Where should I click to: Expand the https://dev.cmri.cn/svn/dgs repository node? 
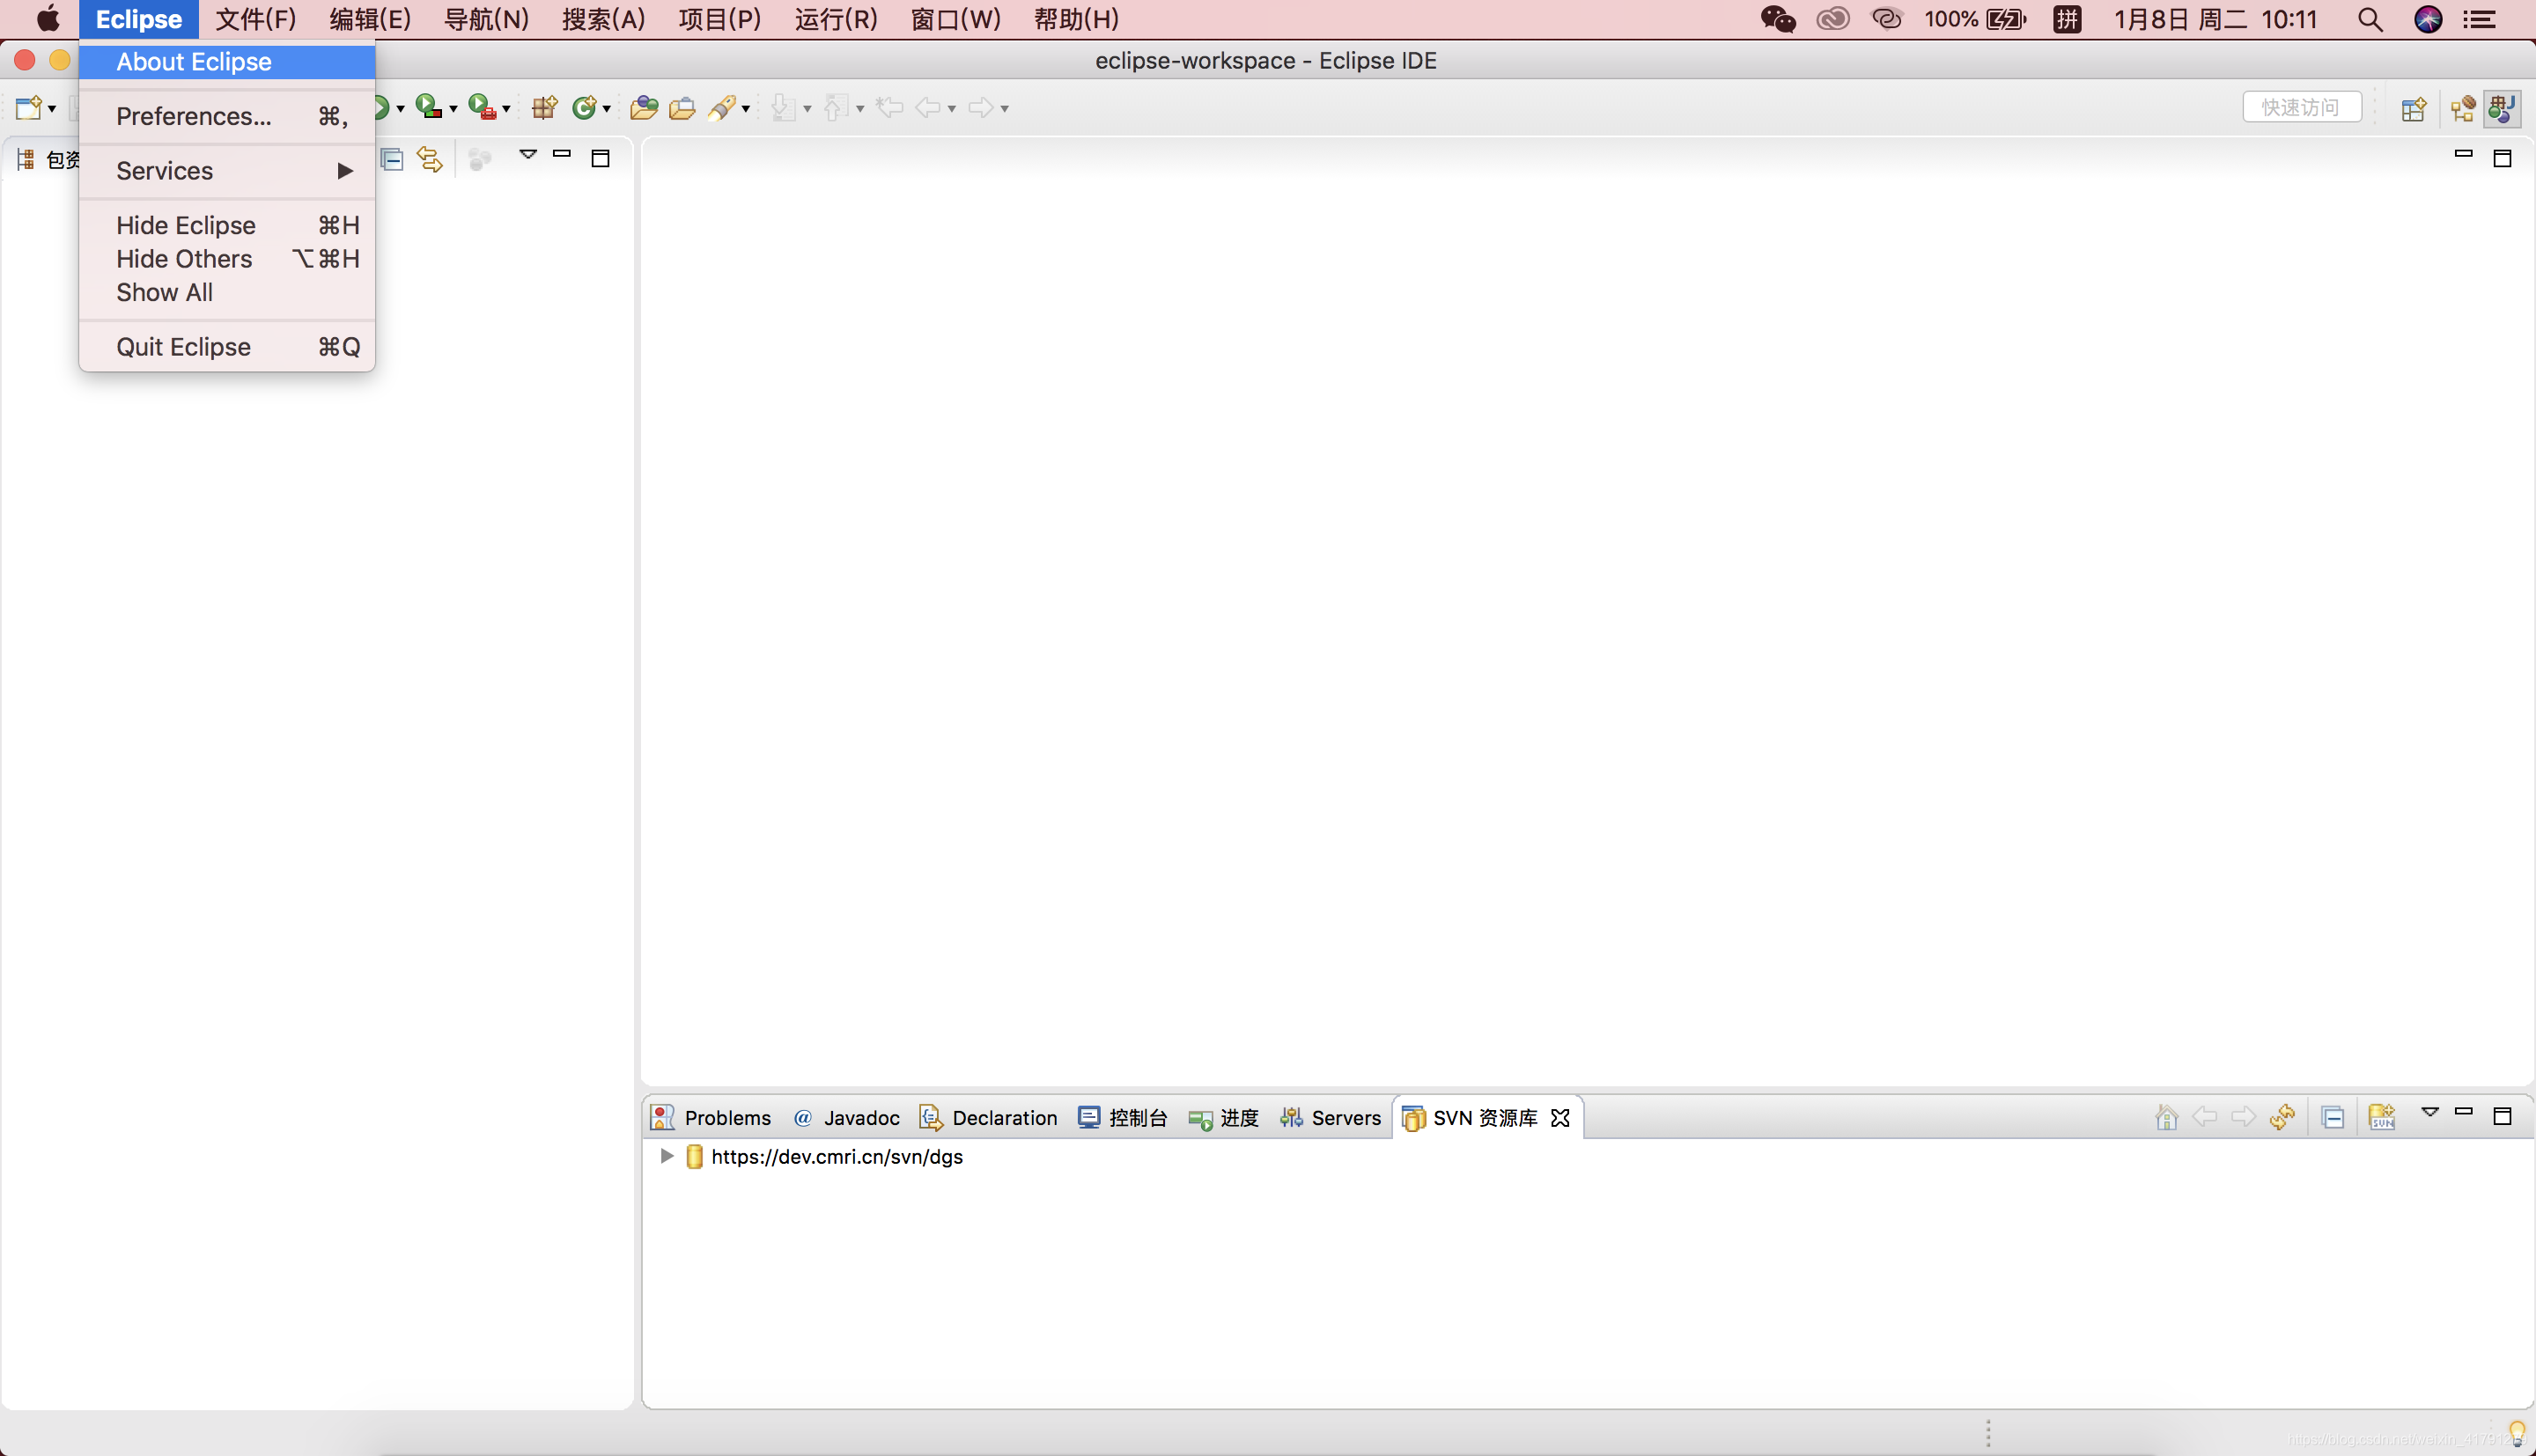tap(666, 1156)
